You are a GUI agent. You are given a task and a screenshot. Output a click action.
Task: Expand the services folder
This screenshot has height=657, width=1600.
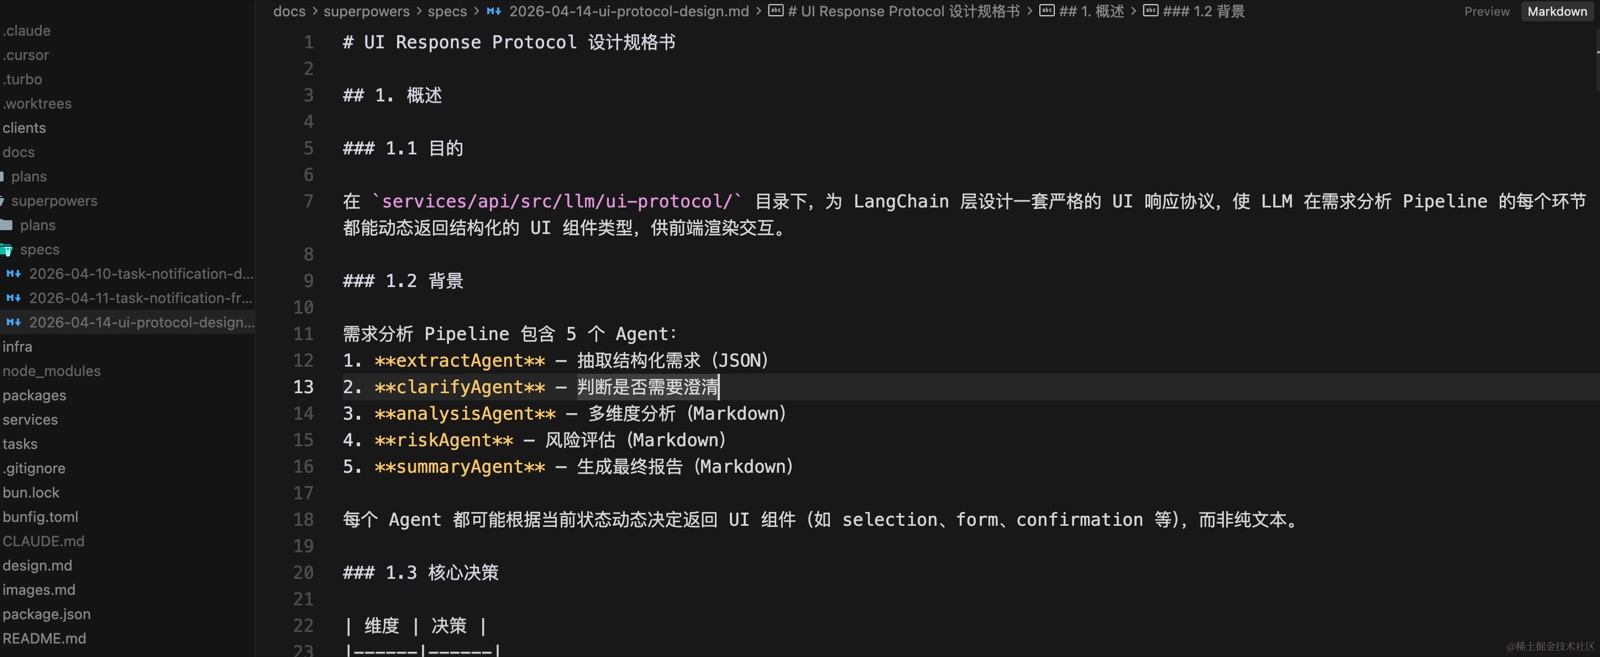coord(30,420)
